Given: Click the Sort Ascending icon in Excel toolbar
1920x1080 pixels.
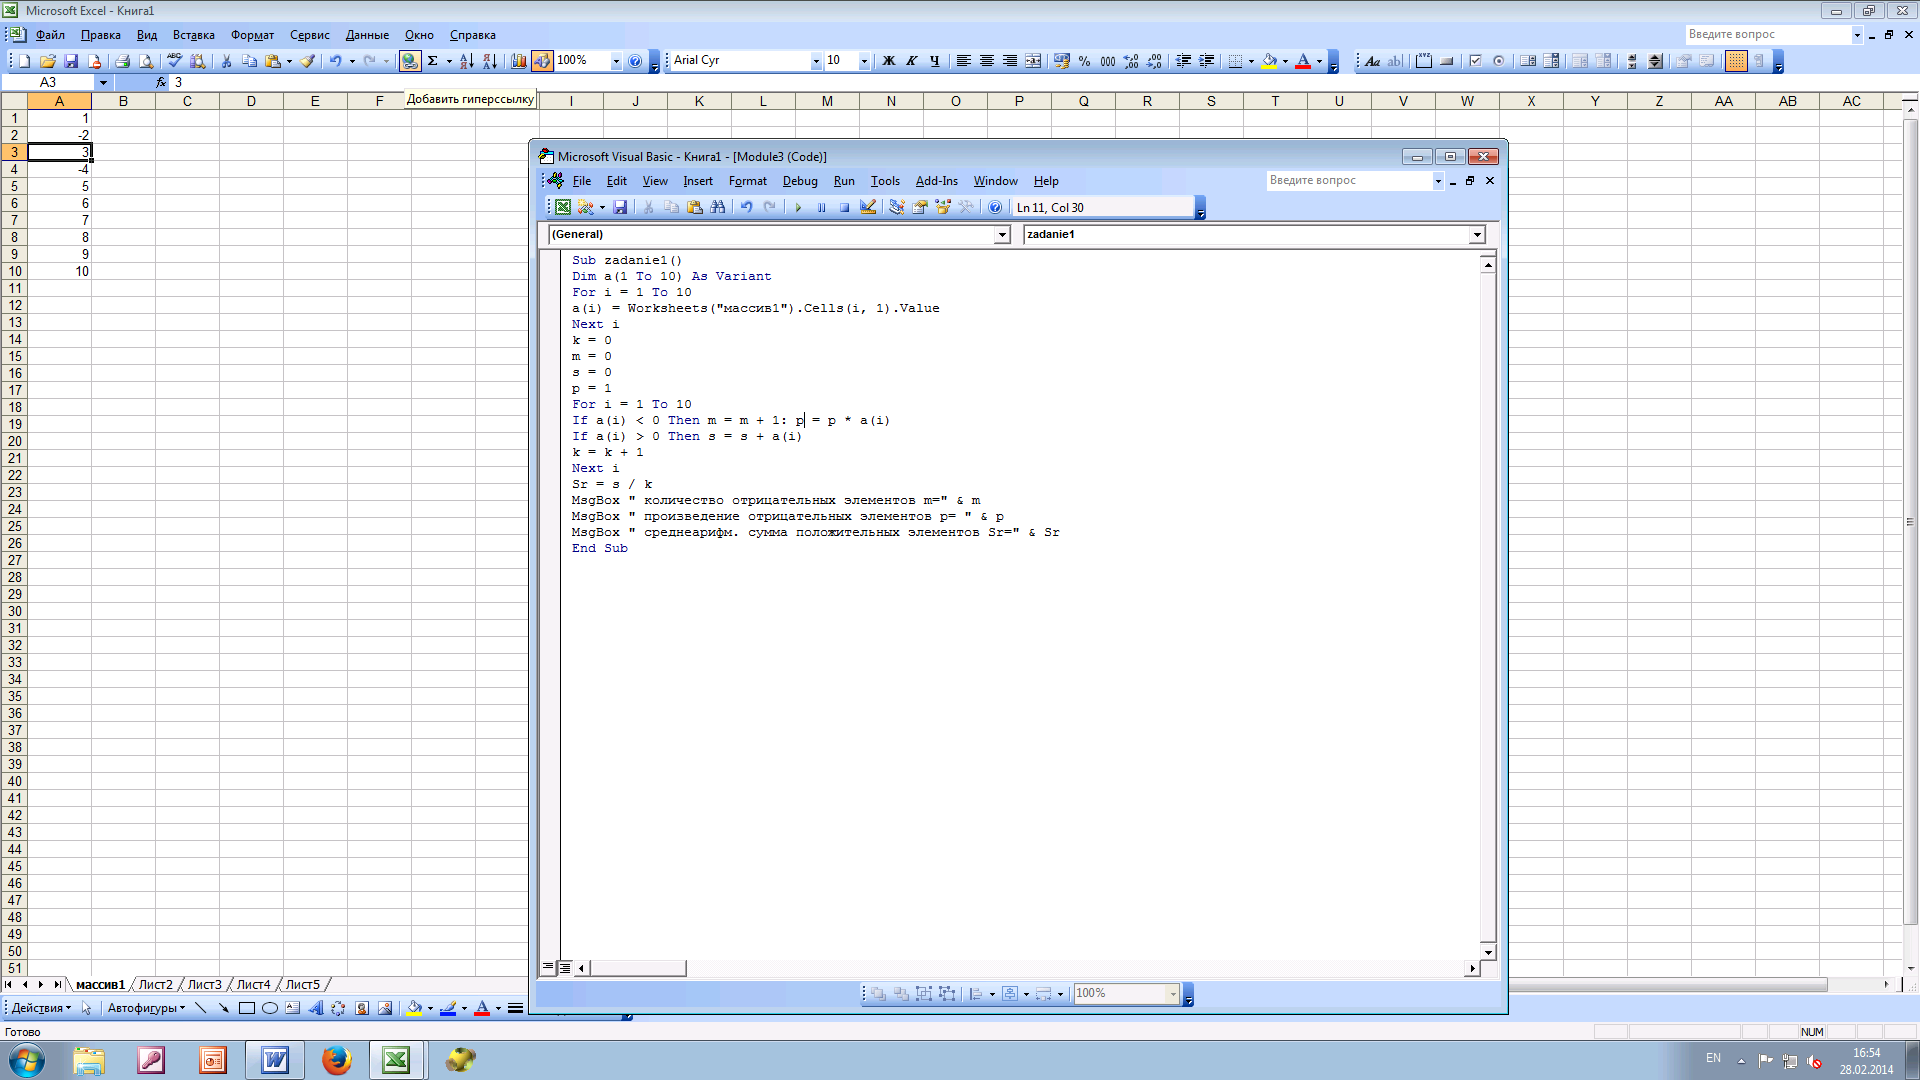Looking at the screenshot, I should (466, 61).
